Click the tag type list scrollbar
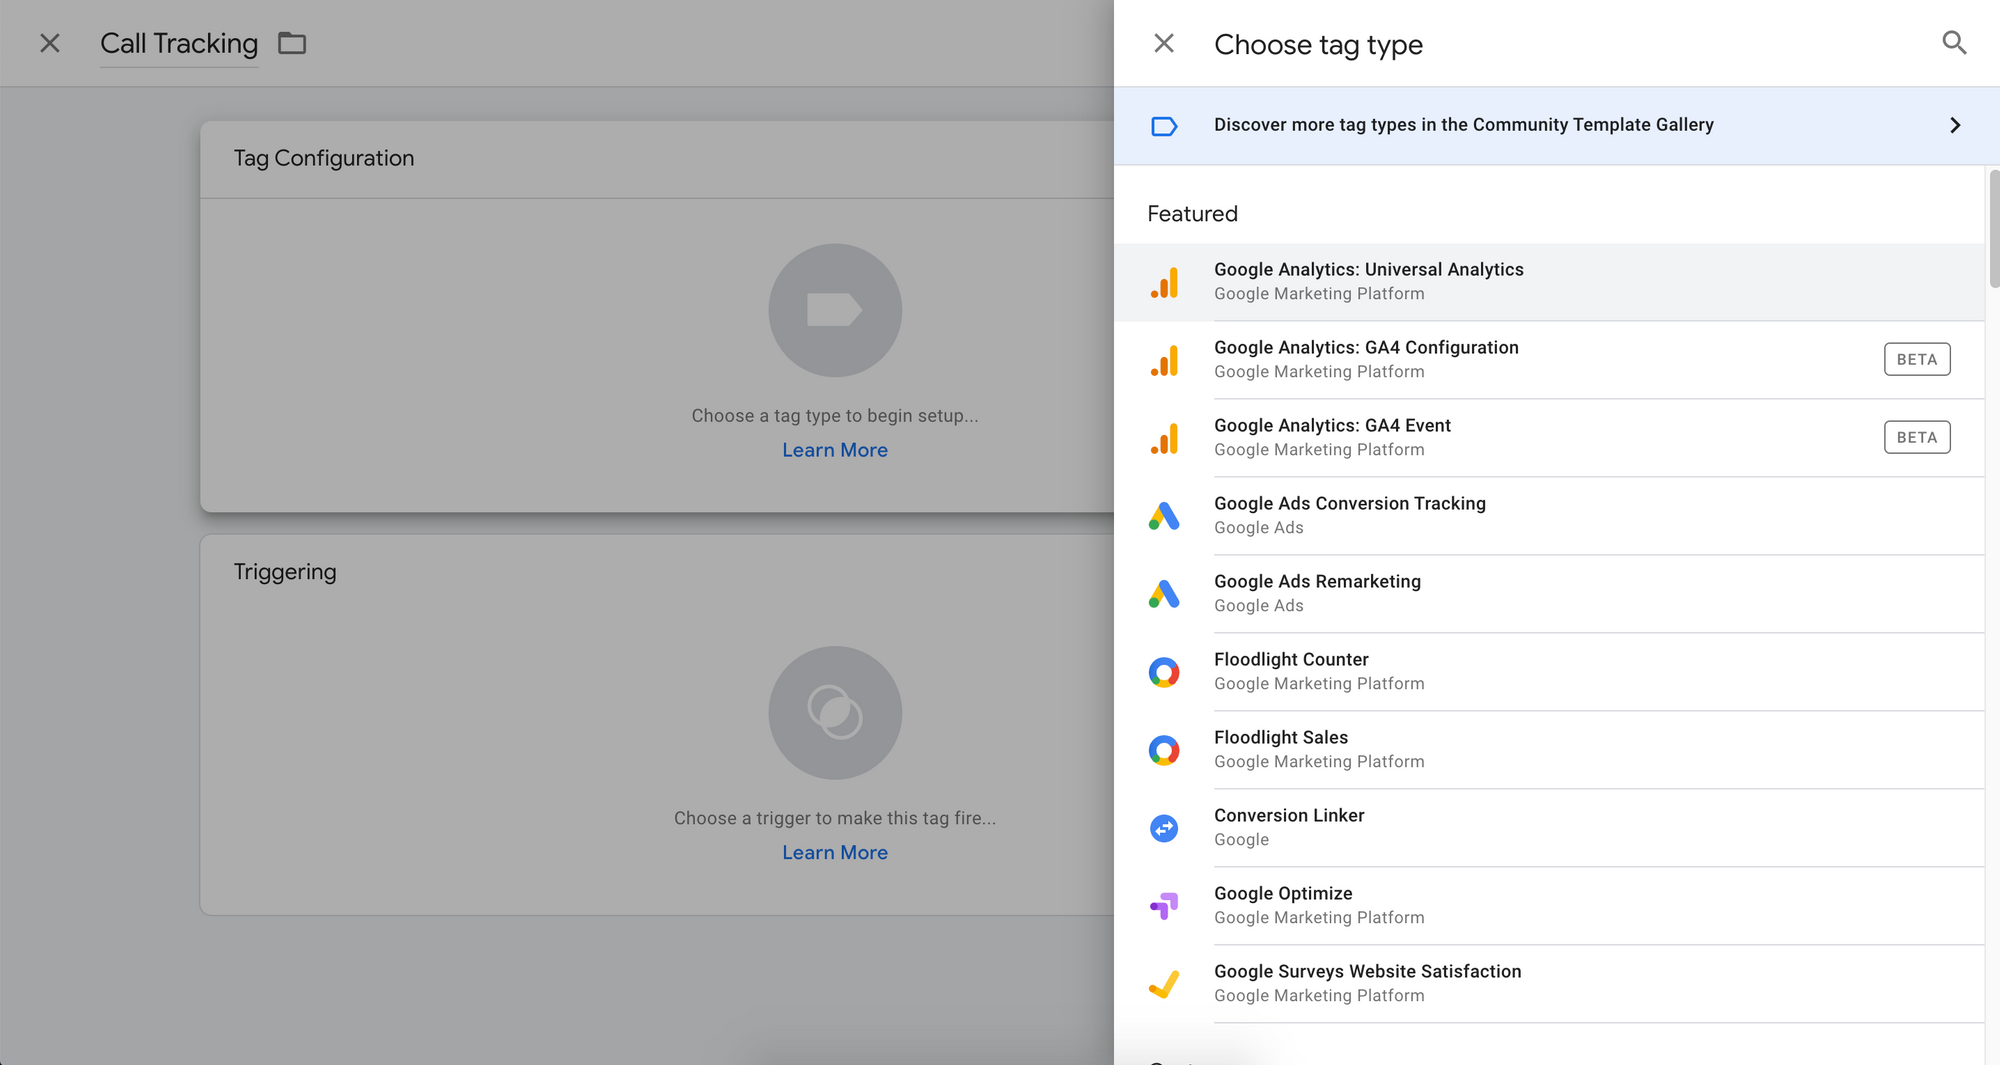The width and height of the screenshot is (2000, 1065). coord(1994,228)
